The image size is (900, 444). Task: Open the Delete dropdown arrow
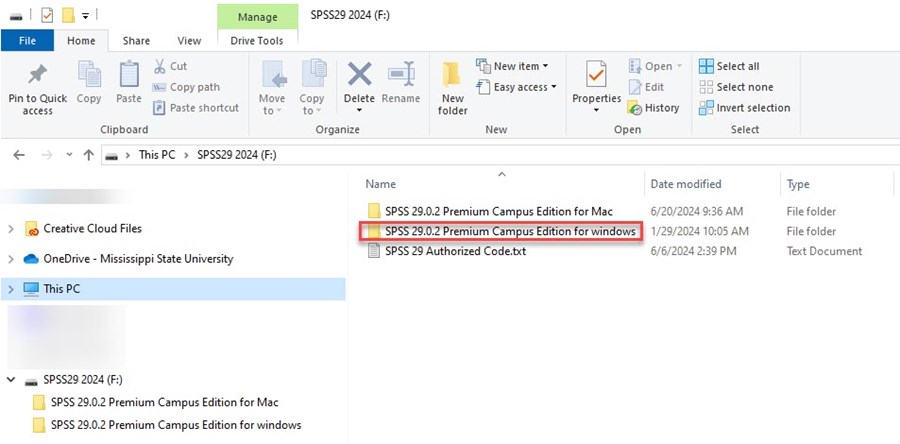[359, 111]
